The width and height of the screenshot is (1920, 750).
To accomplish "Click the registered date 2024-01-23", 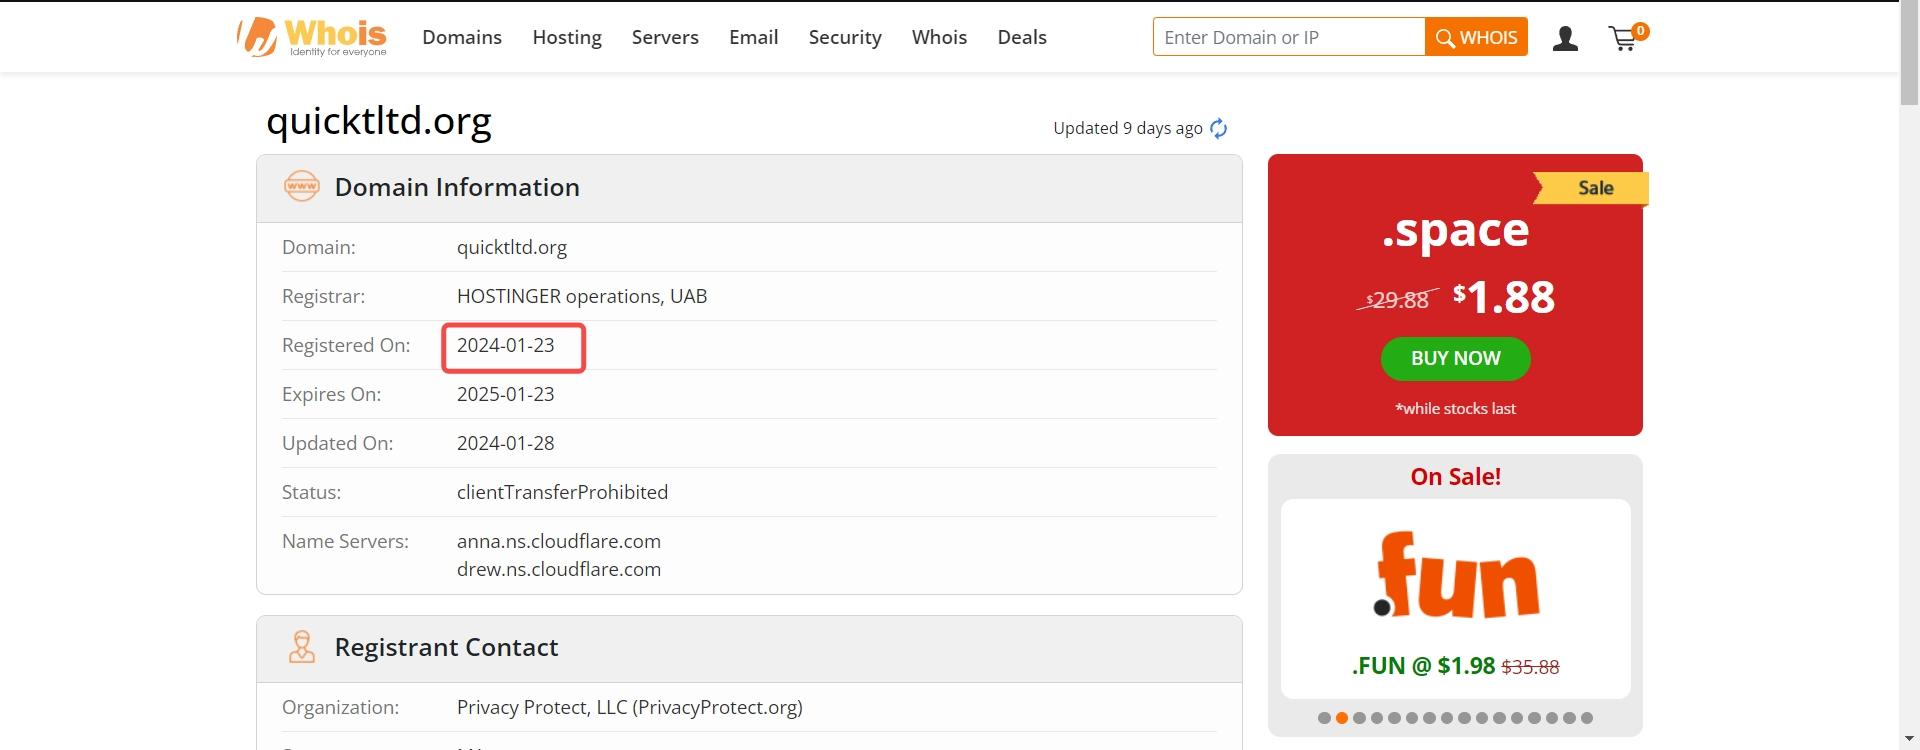I will (x=506, y=345).
